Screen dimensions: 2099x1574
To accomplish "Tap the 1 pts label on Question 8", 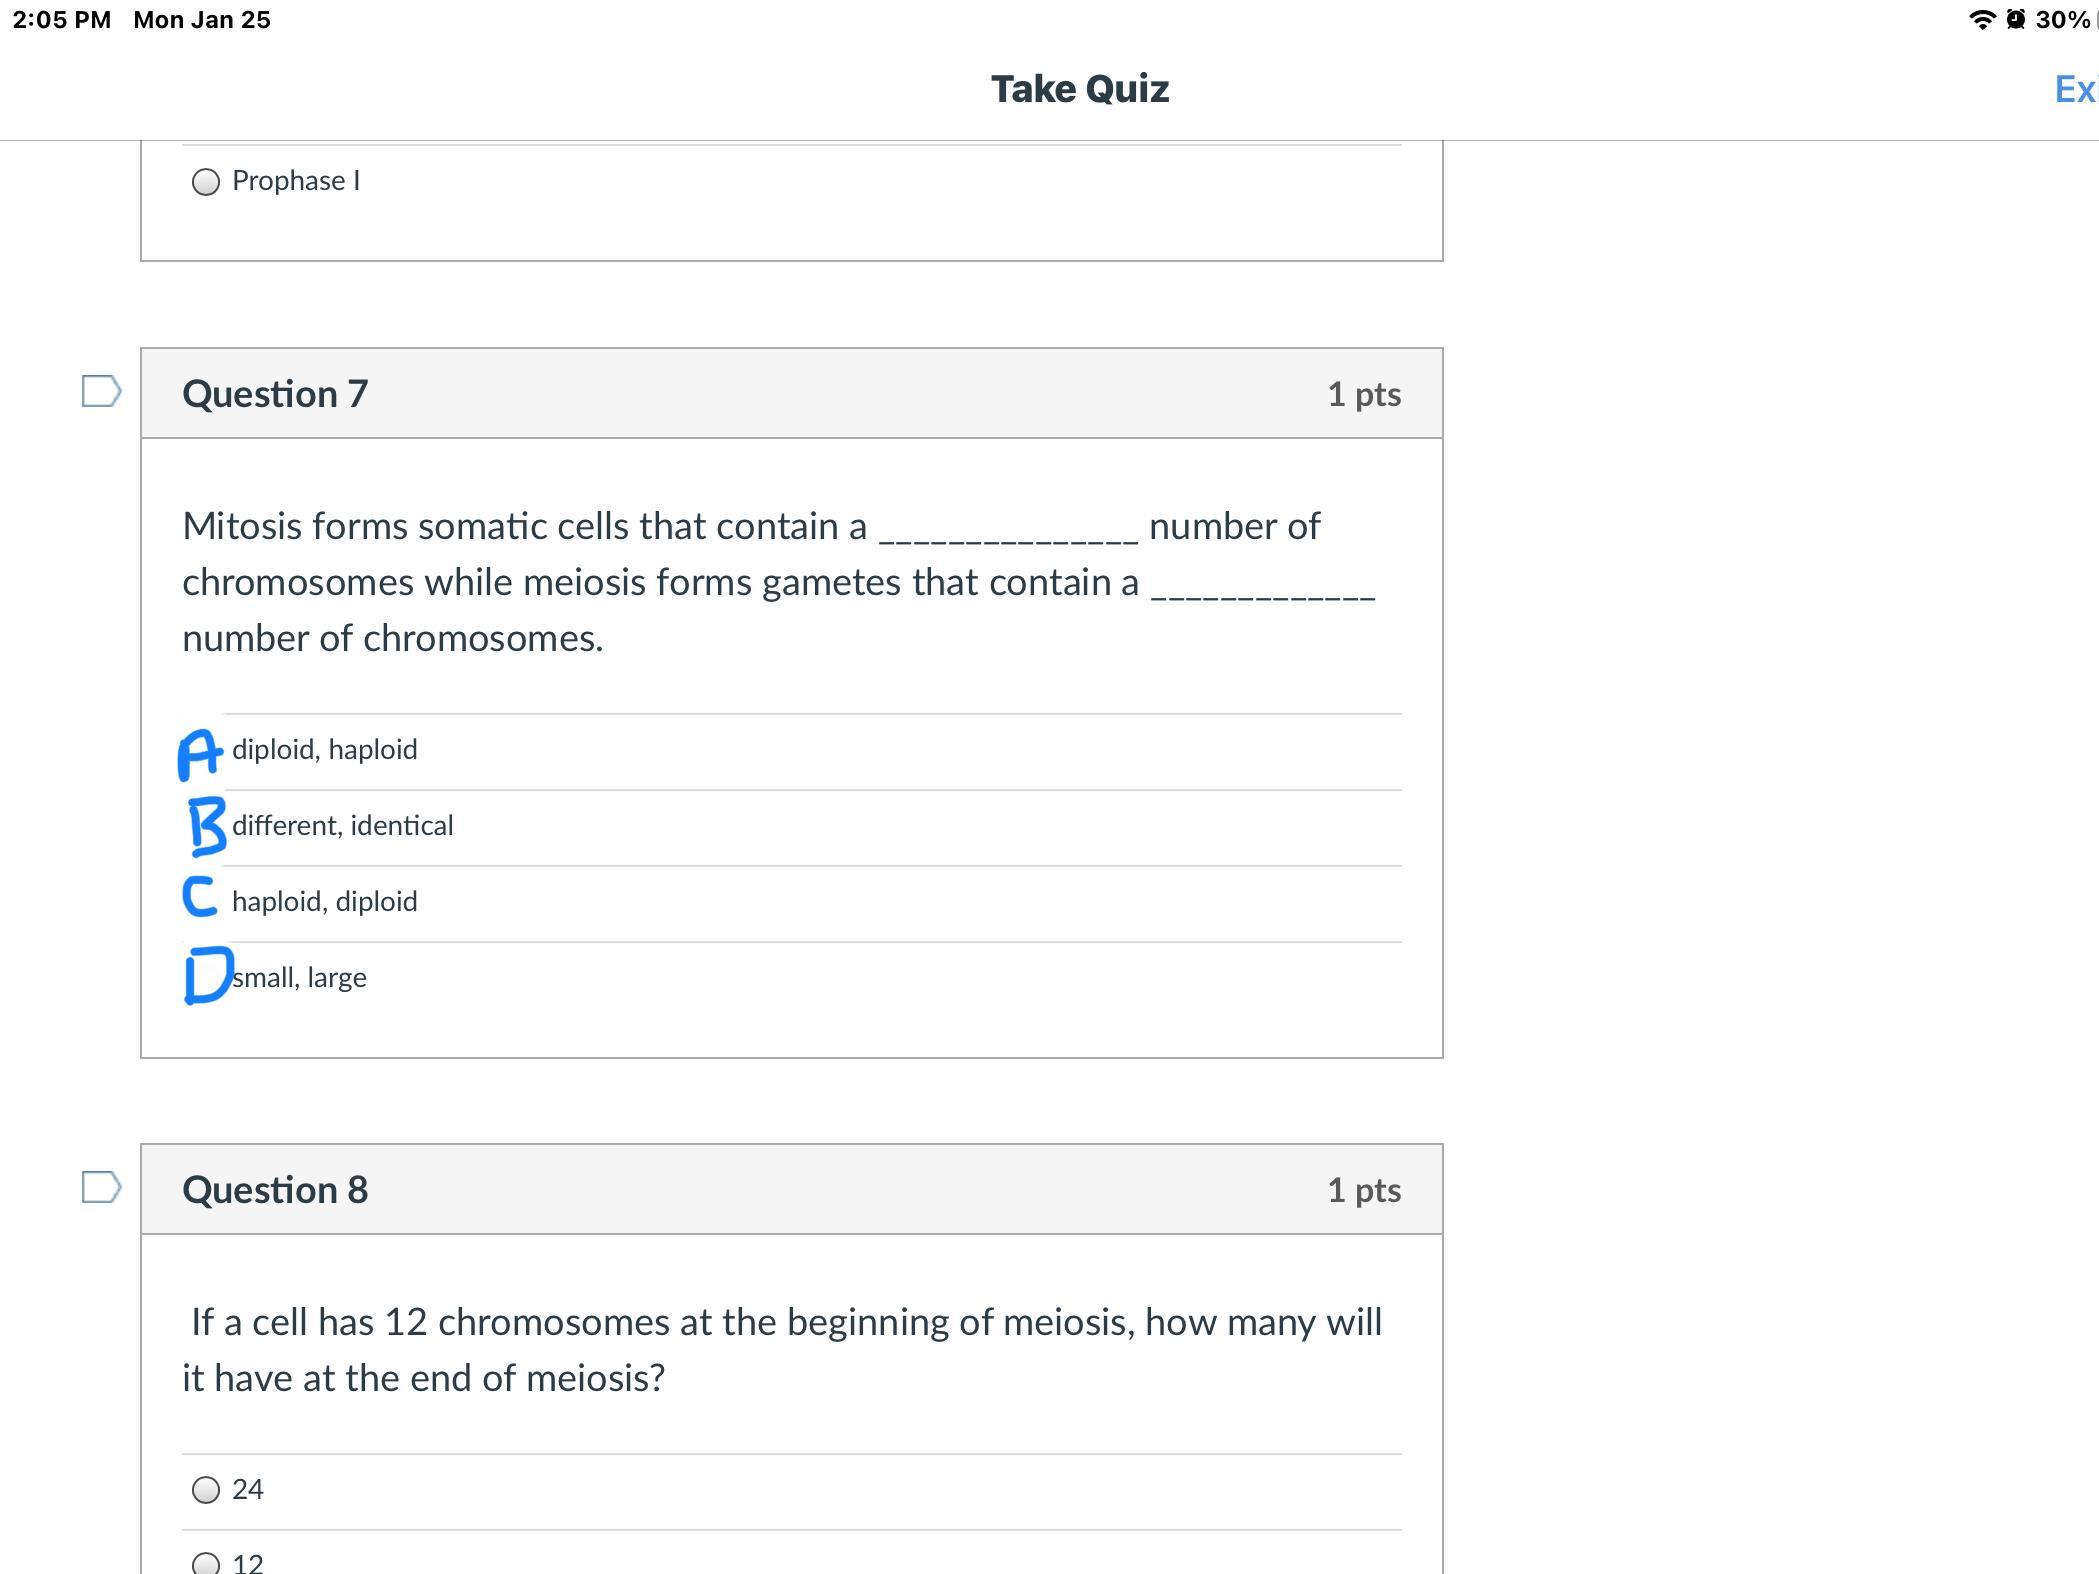I will (1363, 1190).
